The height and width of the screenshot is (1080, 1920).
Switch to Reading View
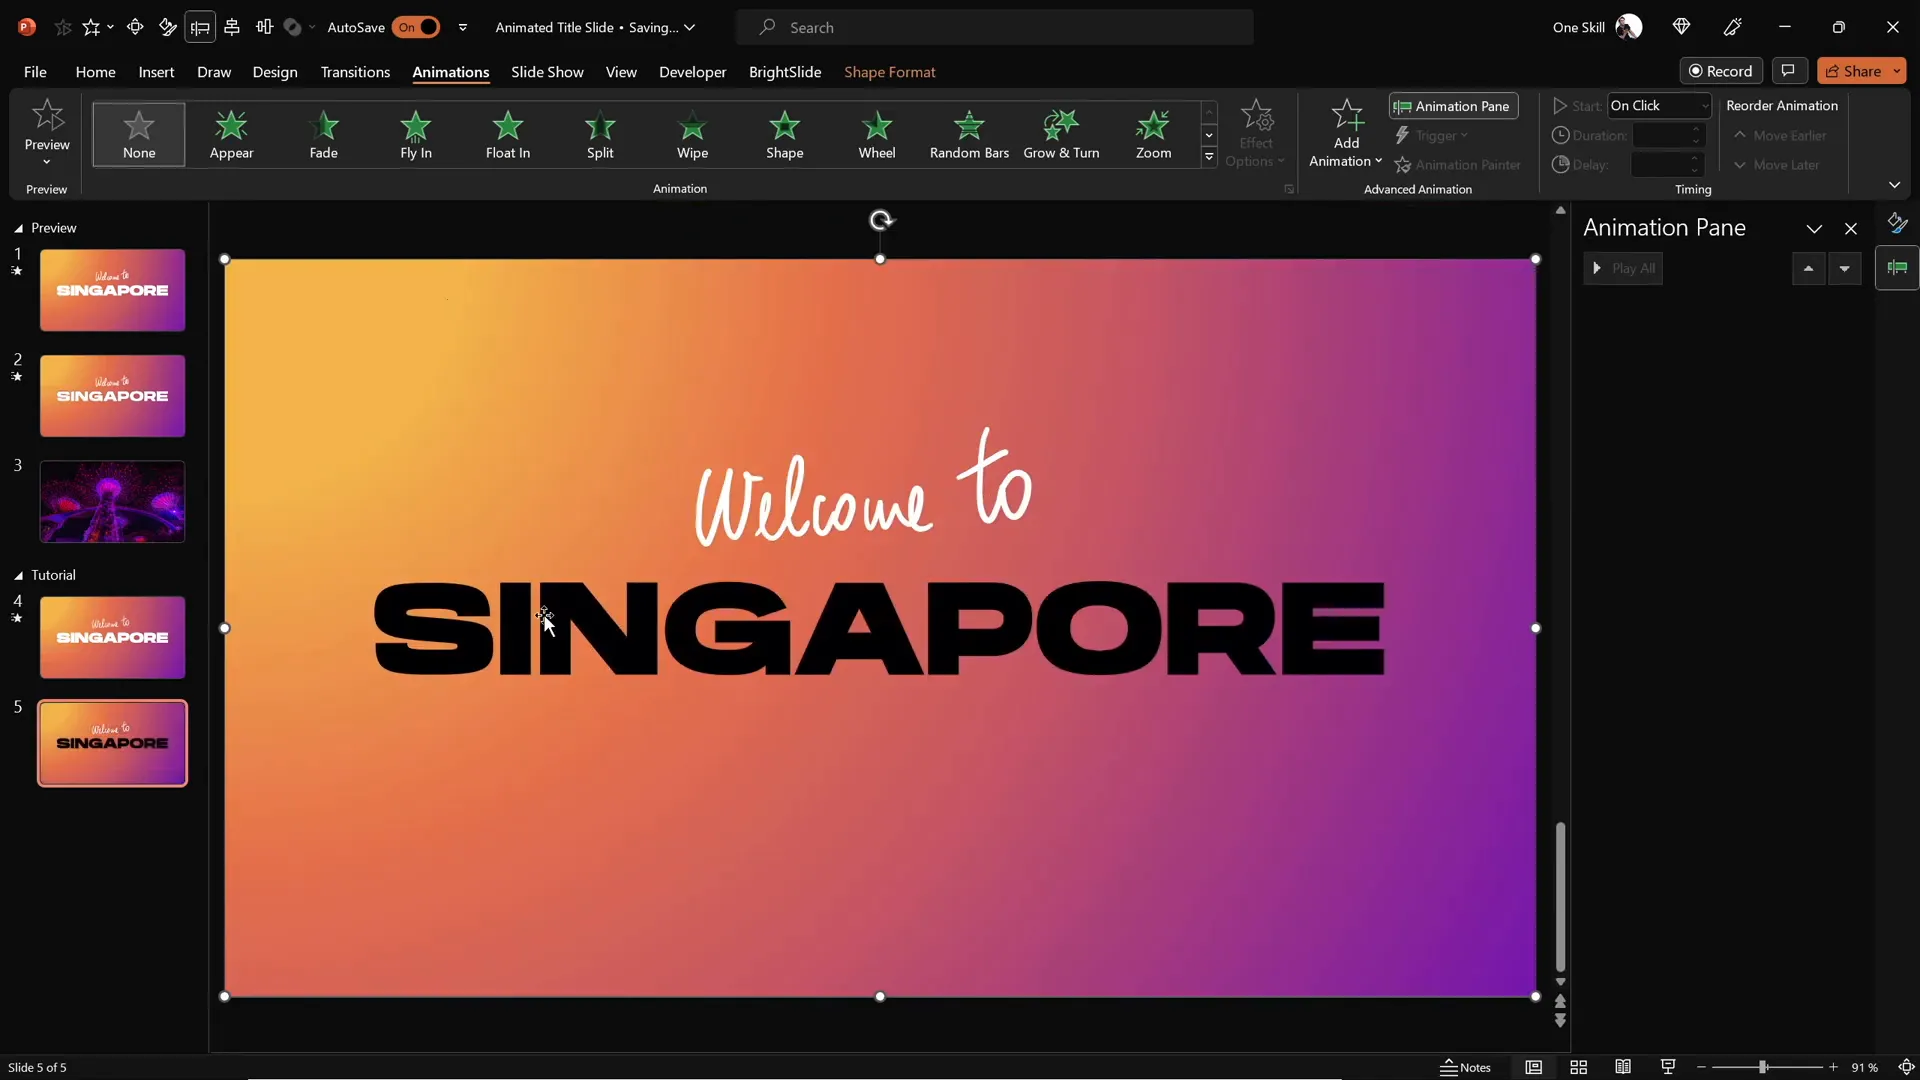coord(1623,1067)
